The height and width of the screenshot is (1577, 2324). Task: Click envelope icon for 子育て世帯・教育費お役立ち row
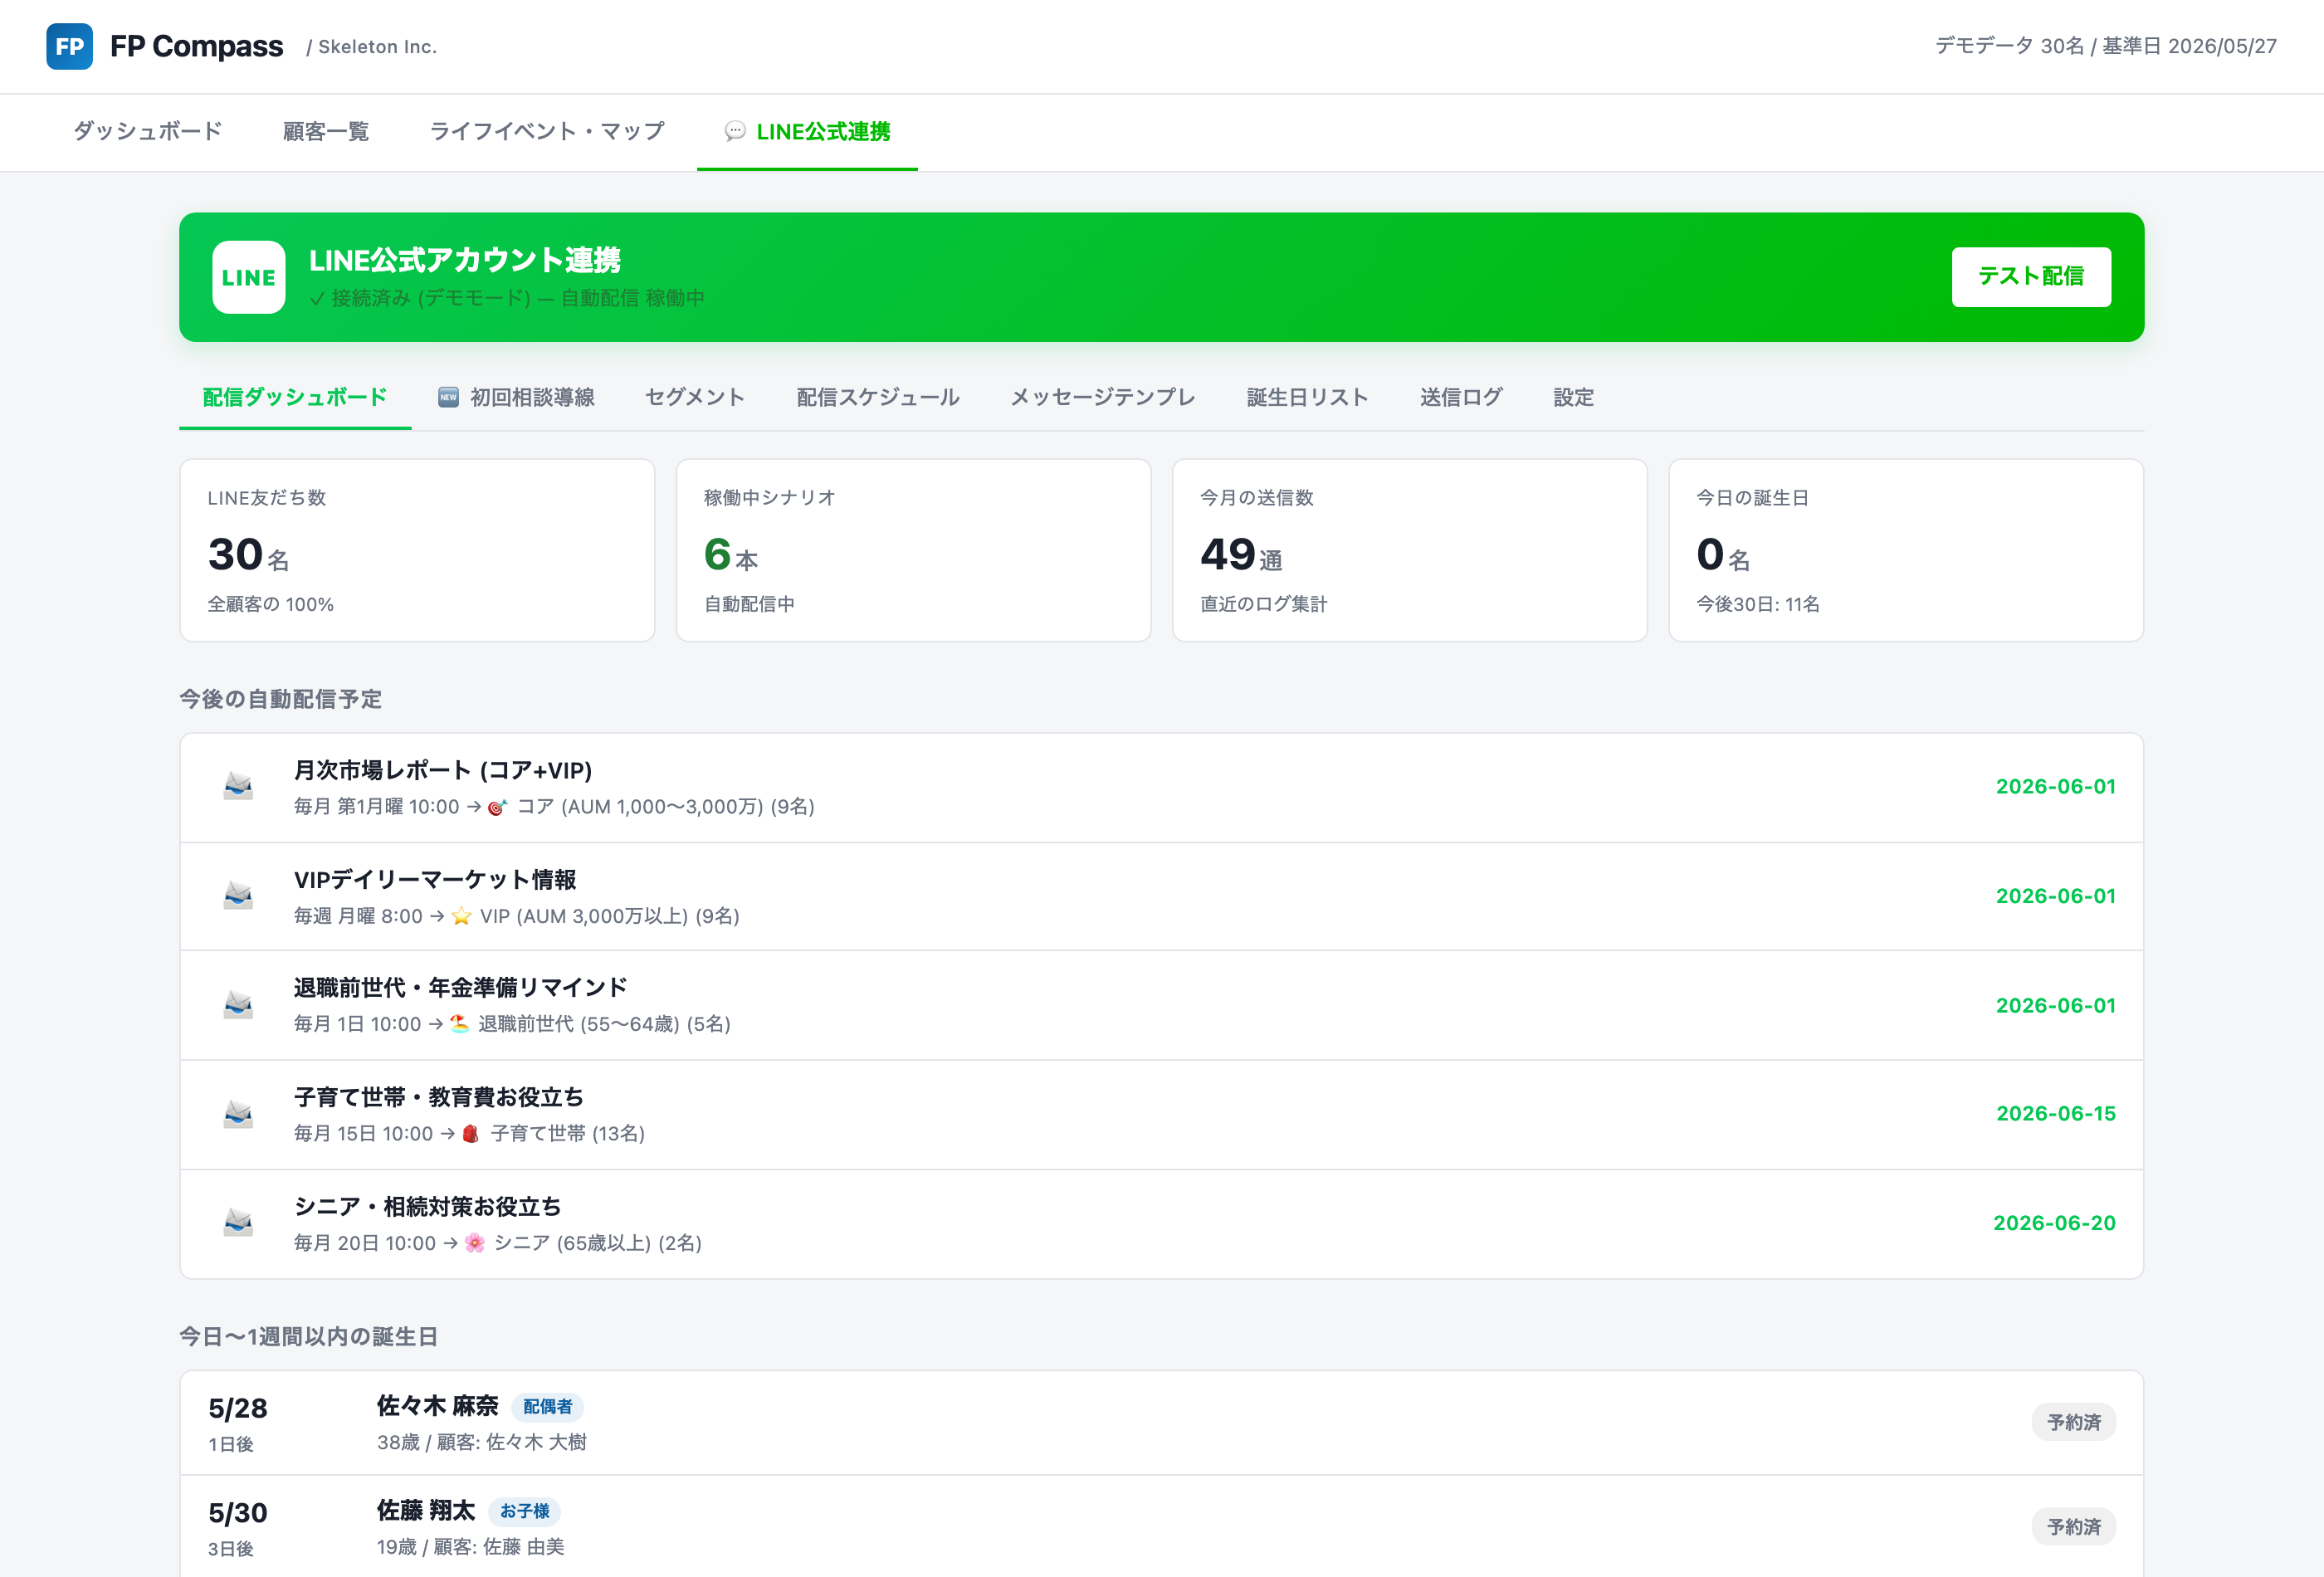[238, 1114]
